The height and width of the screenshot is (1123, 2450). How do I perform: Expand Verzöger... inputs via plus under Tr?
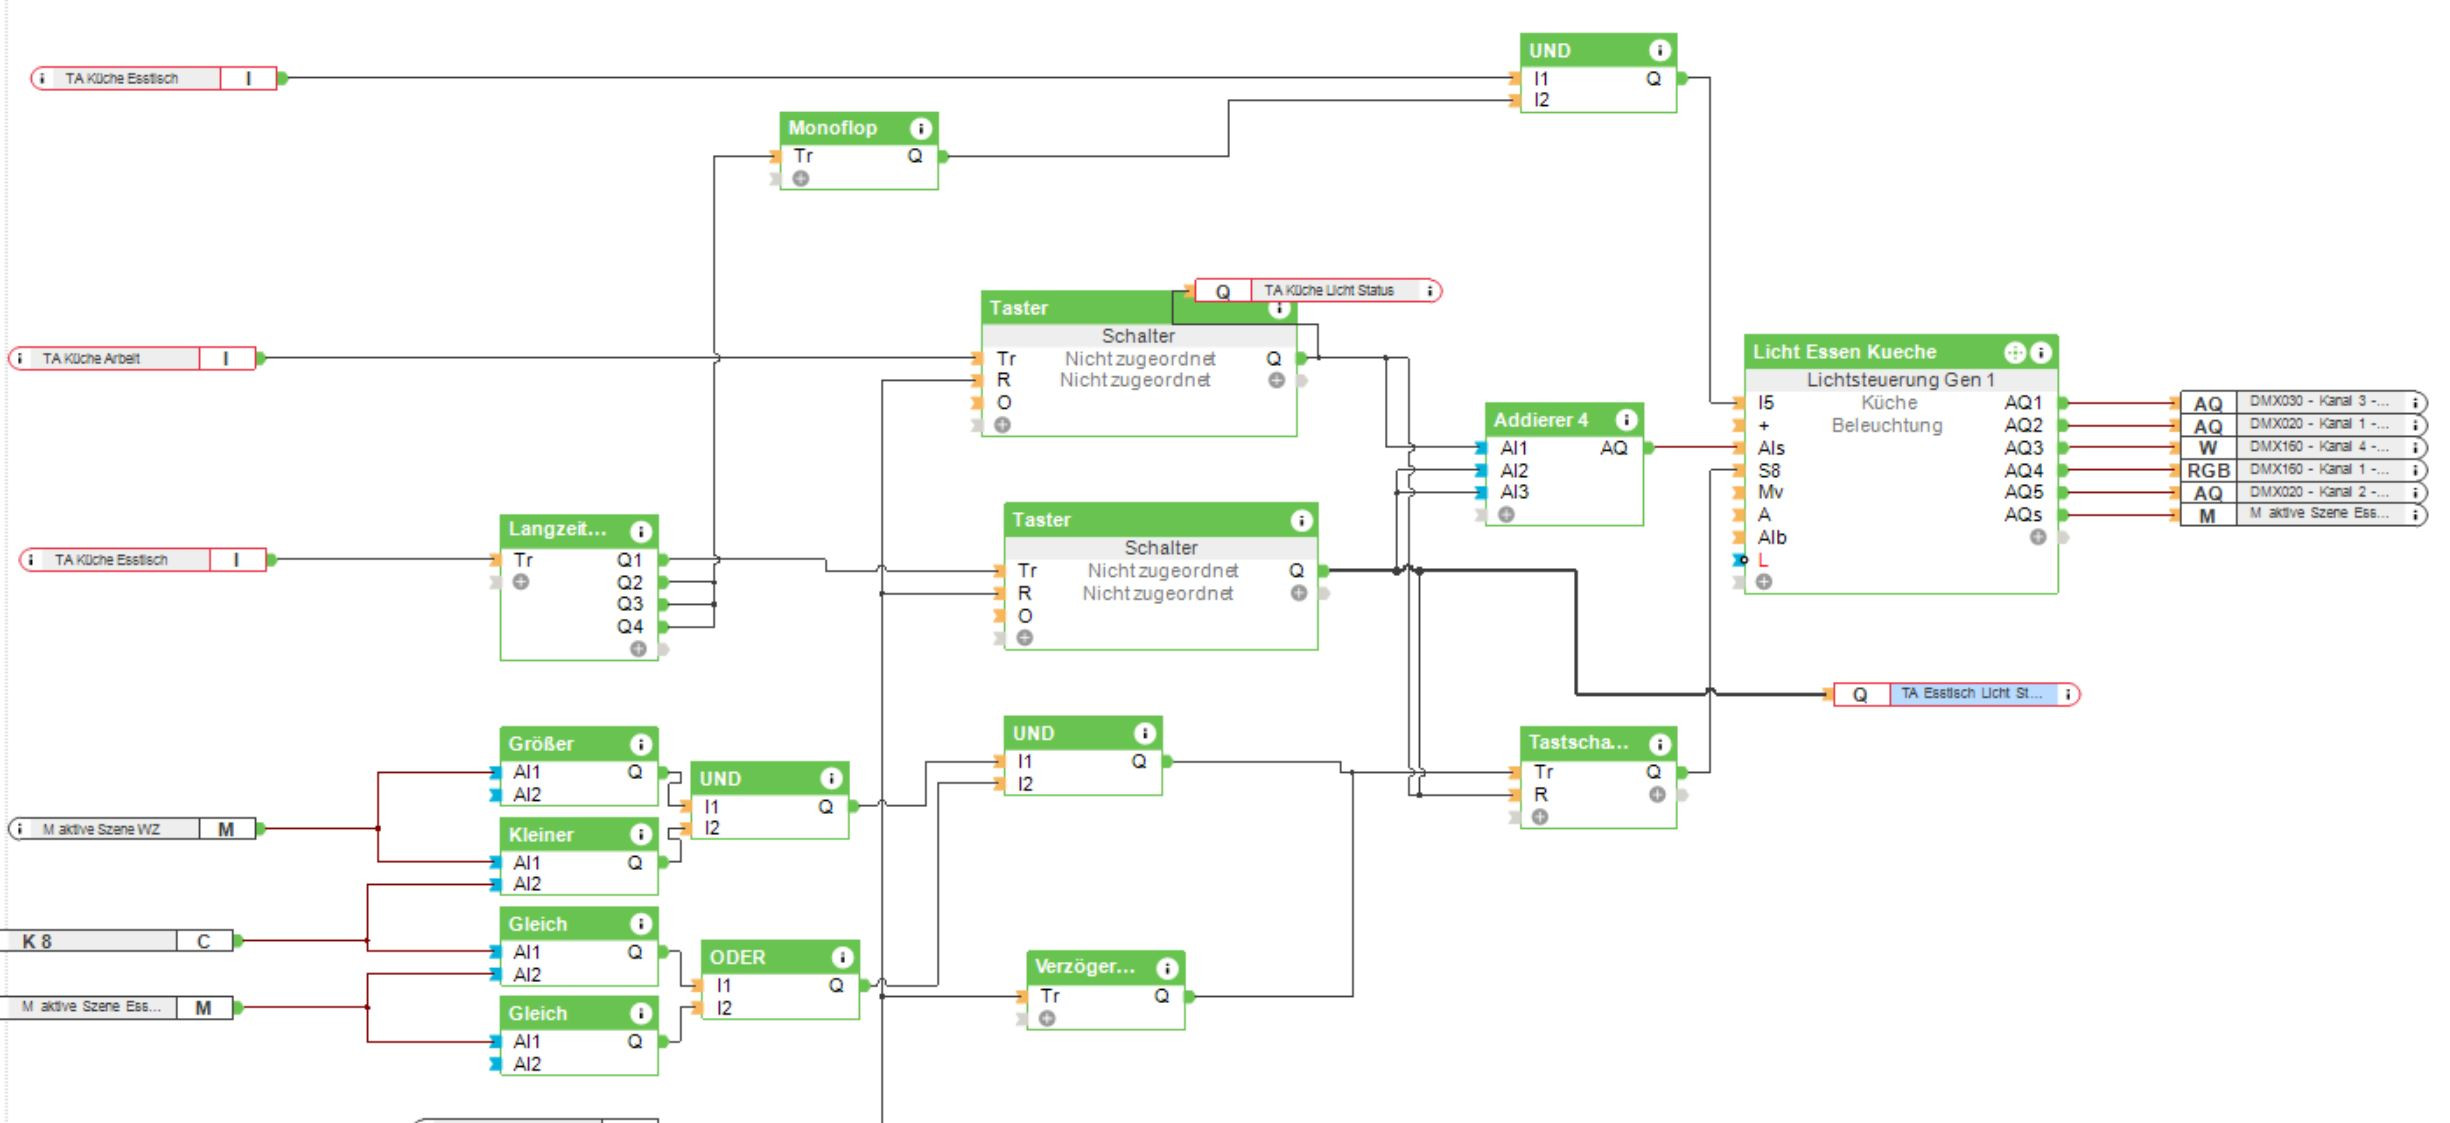click(x=1047, y=1019)
